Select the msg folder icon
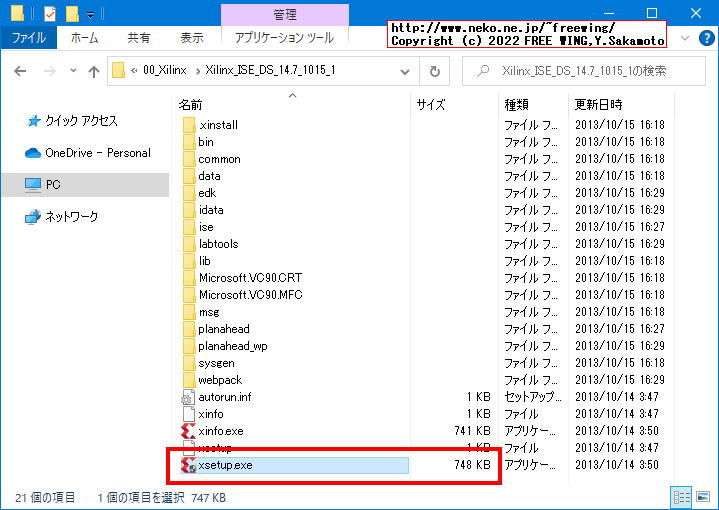 [188, 312]
